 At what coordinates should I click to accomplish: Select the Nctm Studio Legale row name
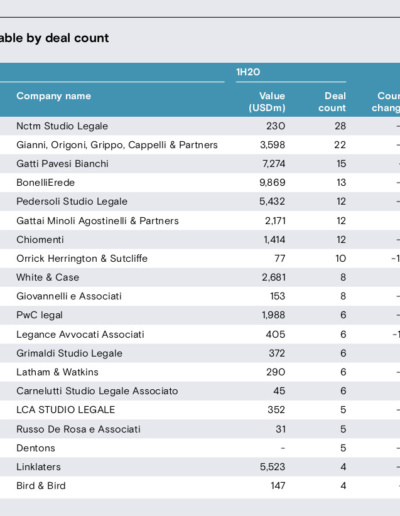coord(62,126)
